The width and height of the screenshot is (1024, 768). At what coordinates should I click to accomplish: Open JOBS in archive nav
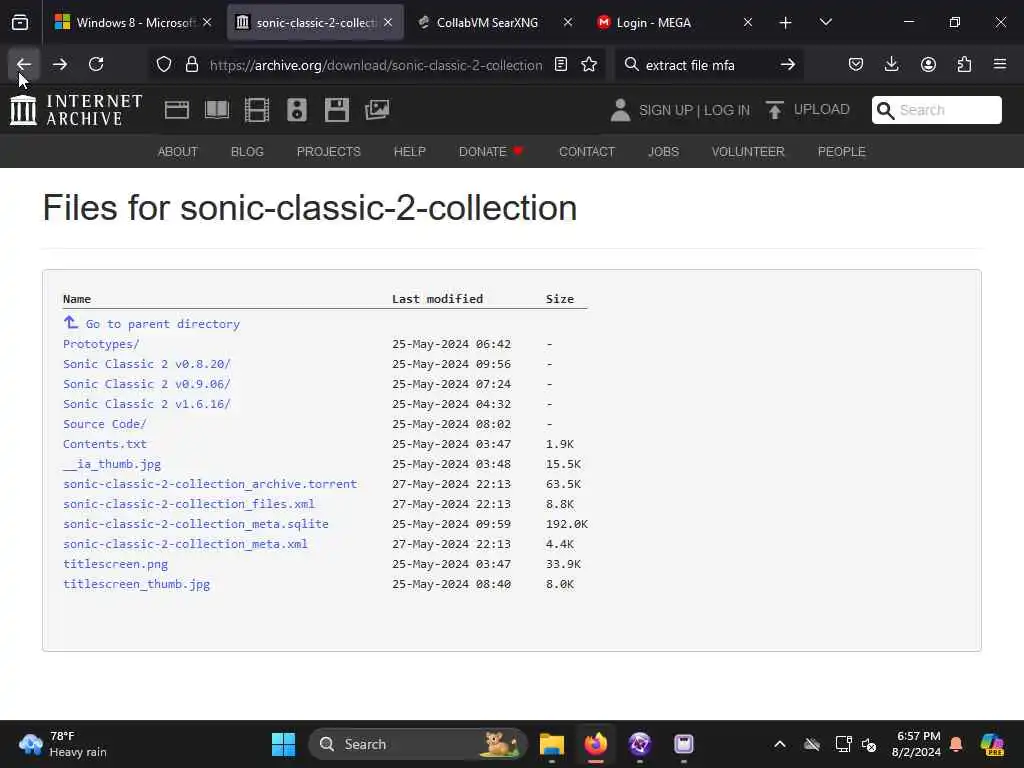coord(664,152)
